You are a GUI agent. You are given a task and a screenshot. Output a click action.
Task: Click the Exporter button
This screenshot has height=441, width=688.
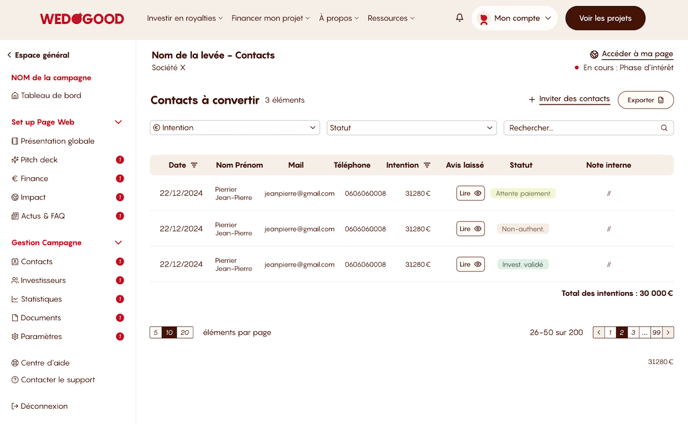point(645,100)
